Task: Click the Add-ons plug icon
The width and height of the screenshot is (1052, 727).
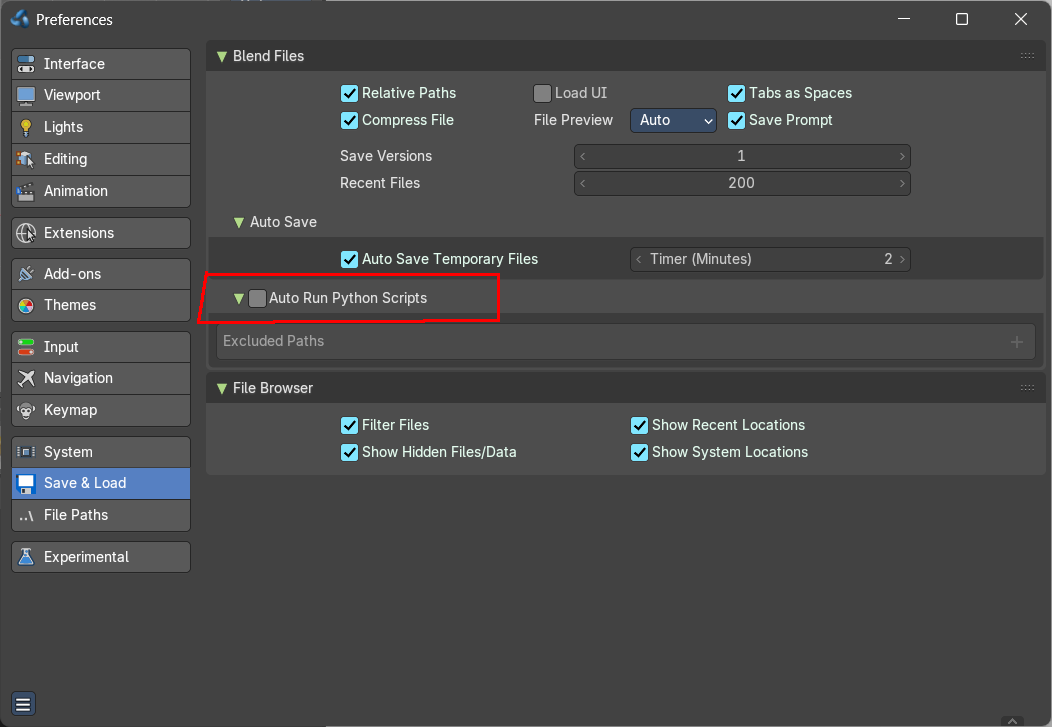Action: [x=25, y=274]
